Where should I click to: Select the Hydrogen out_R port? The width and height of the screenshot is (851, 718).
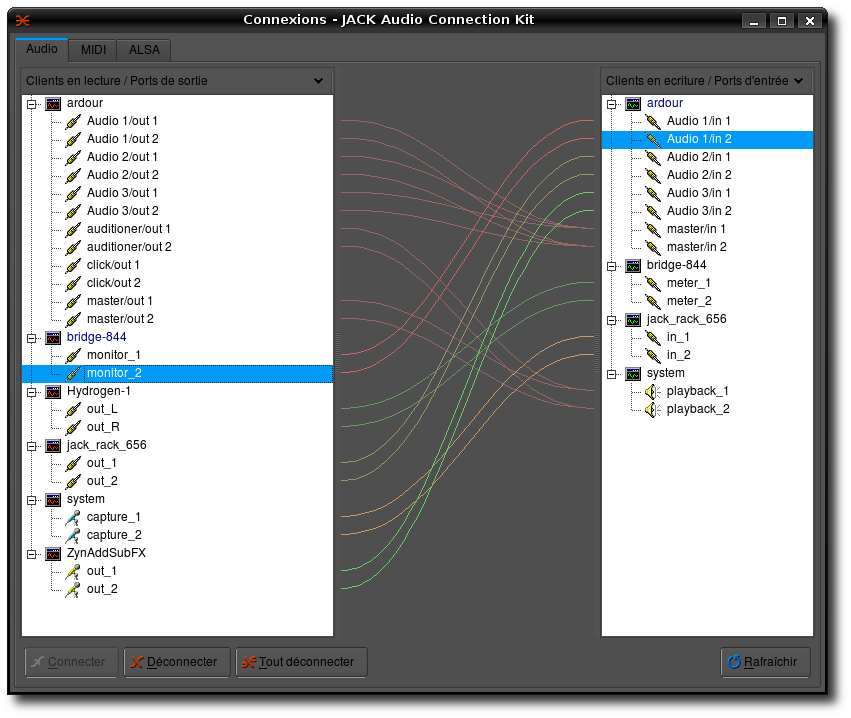(x=103, y=427)
